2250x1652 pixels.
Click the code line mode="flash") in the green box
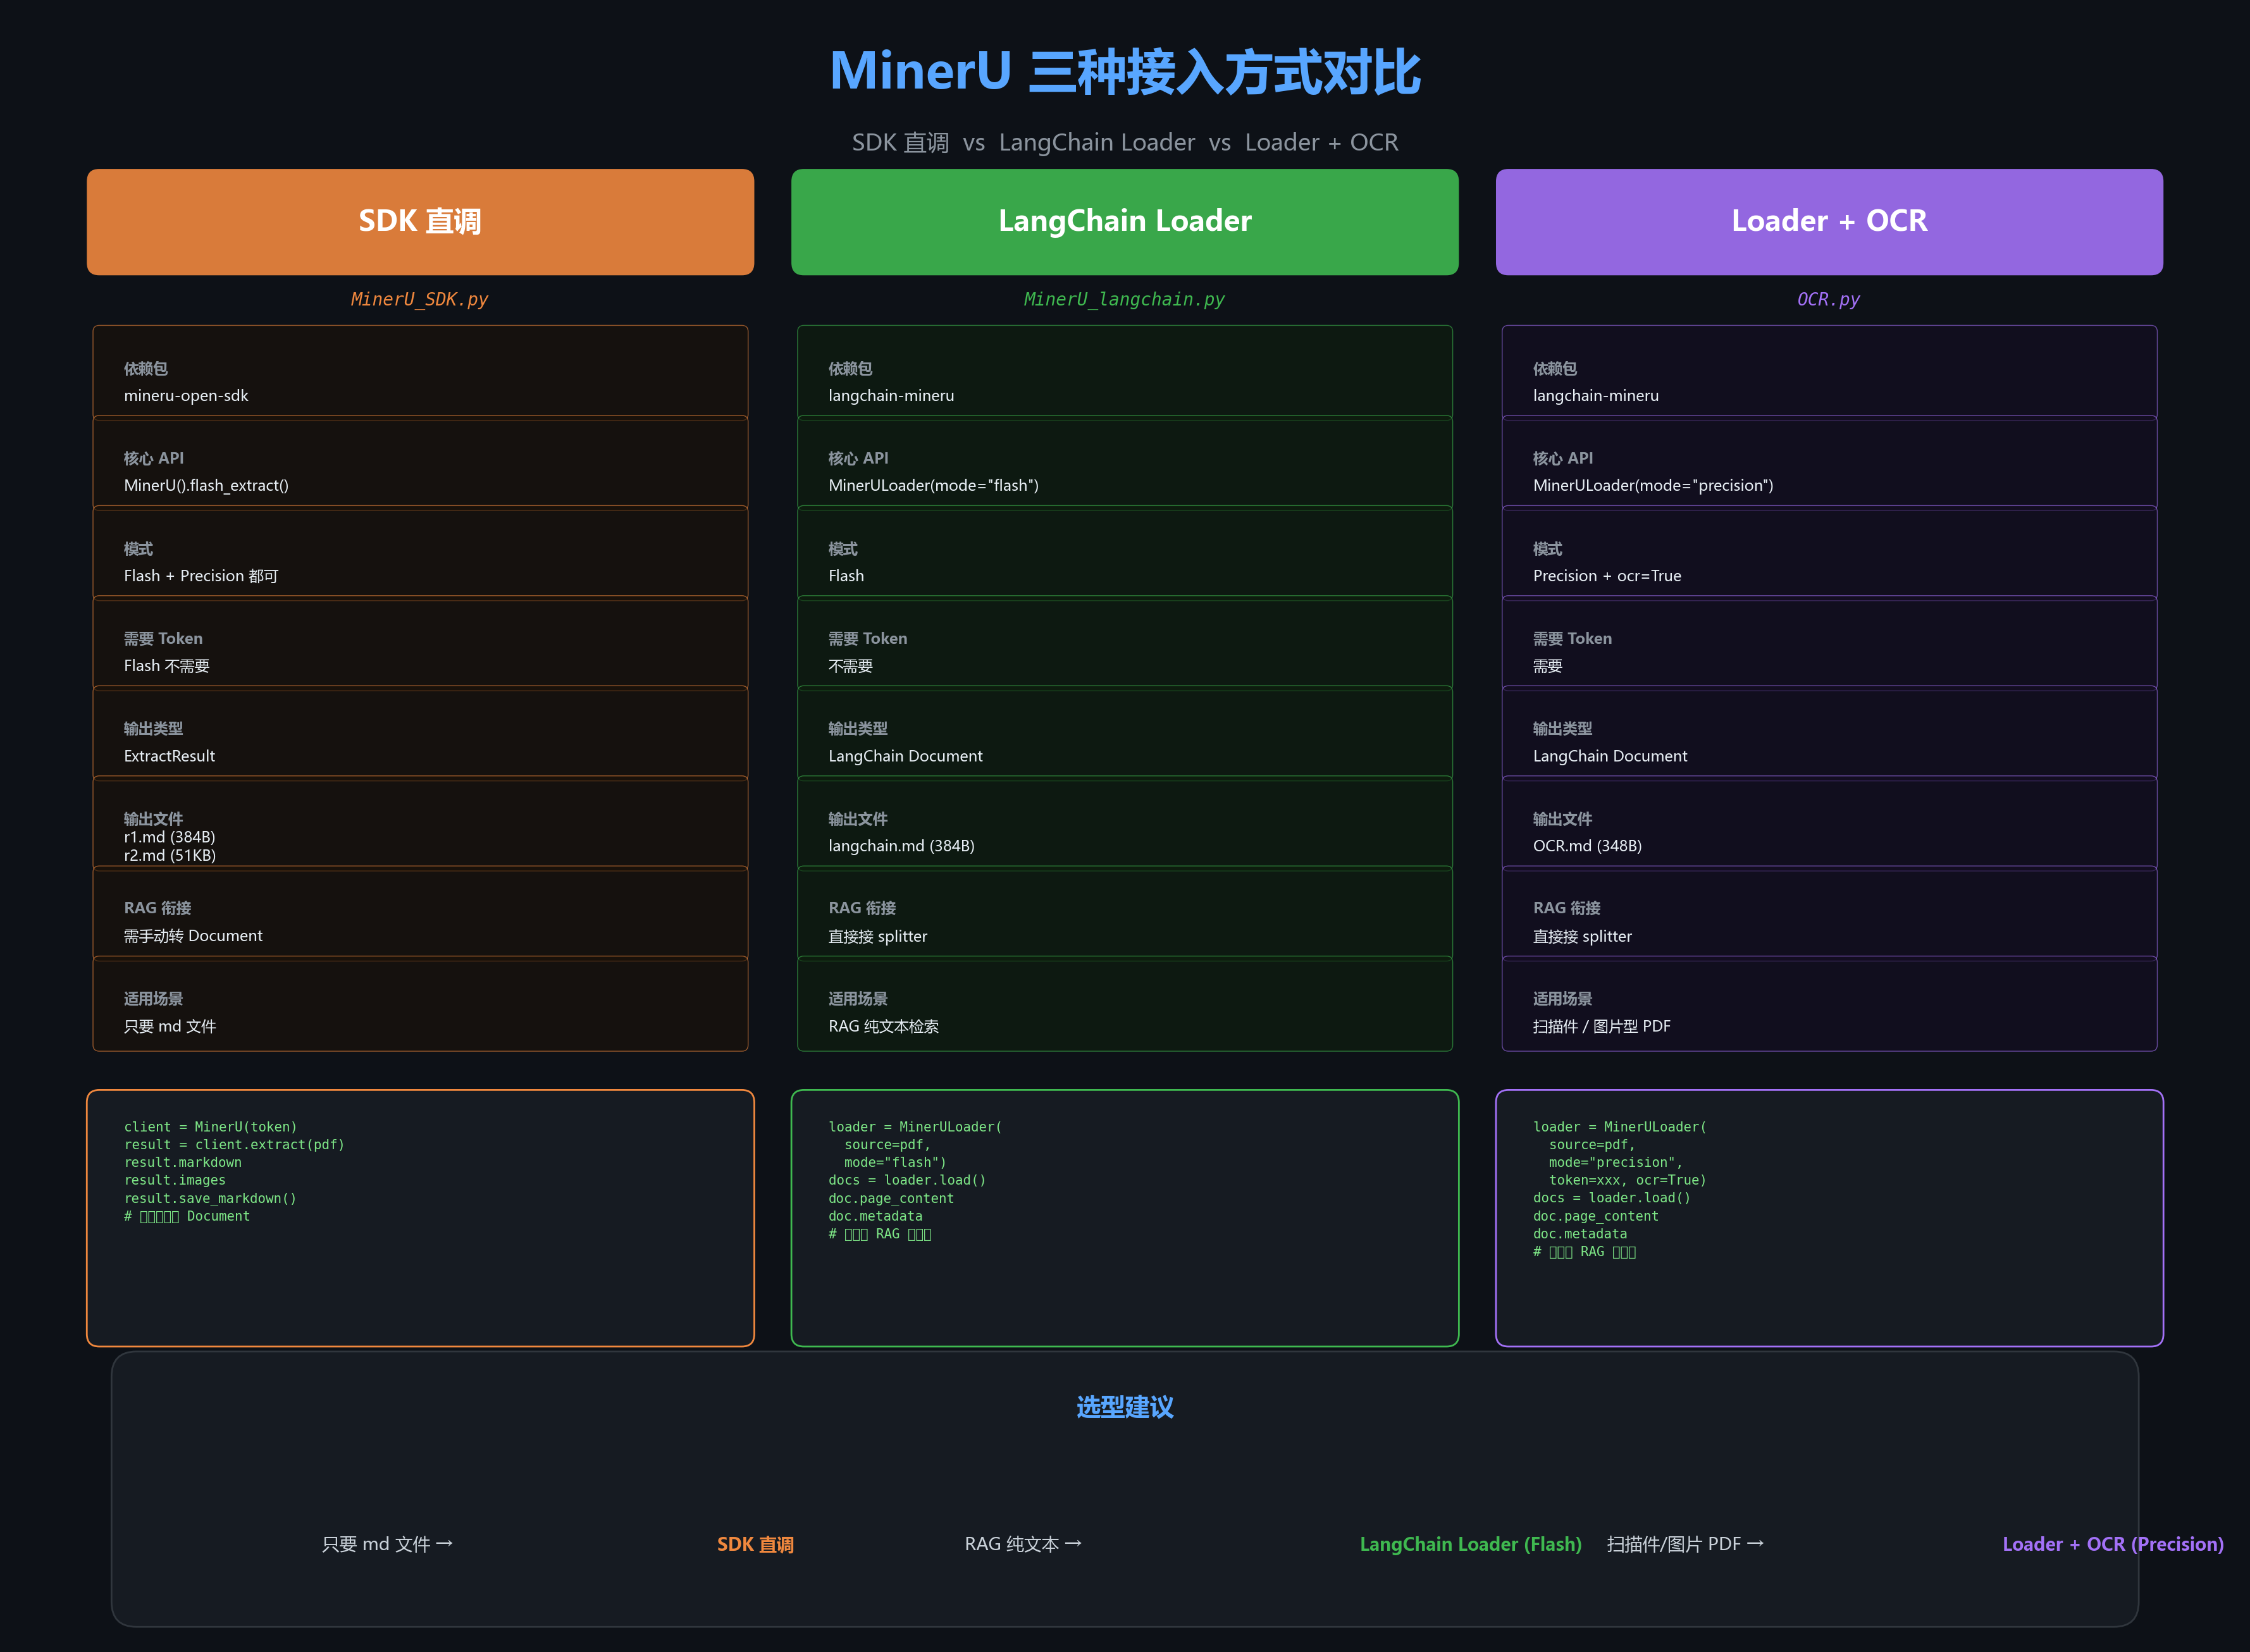(895, 1163)
